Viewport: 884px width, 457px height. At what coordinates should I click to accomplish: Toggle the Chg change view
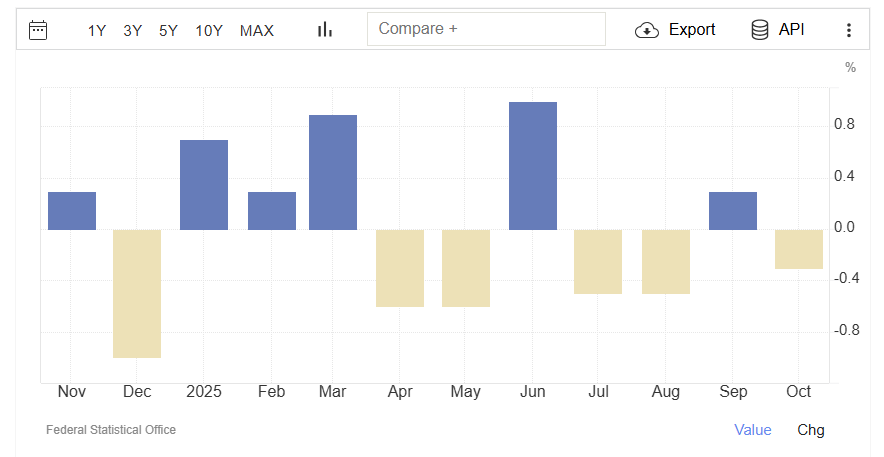coord(811,430)
